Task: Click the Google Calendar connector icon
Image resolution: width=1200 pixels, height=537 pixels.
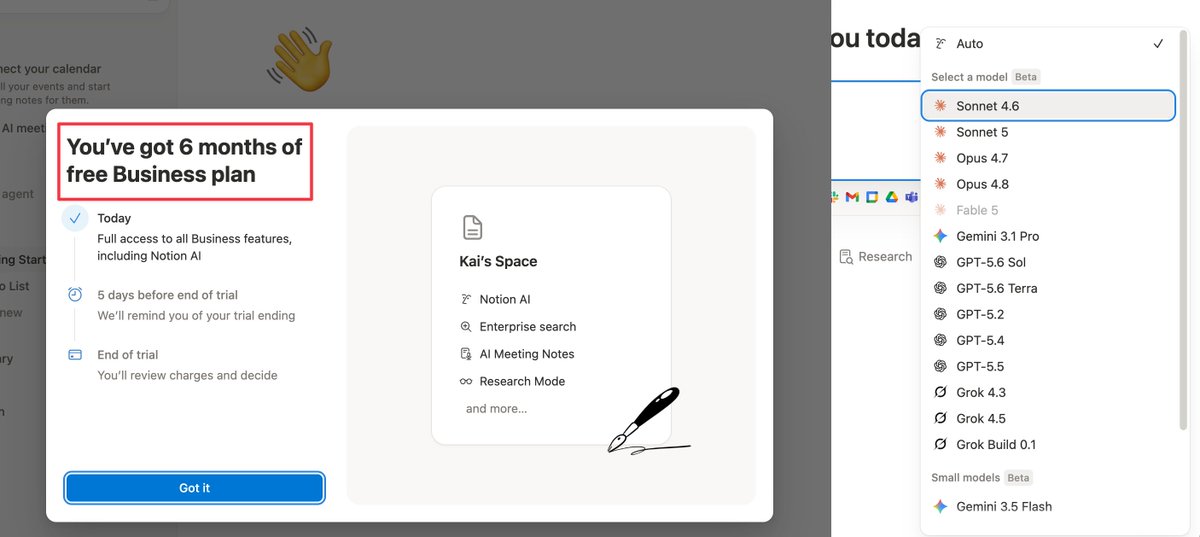Action: pyautogui.click(x=872, y=198)
